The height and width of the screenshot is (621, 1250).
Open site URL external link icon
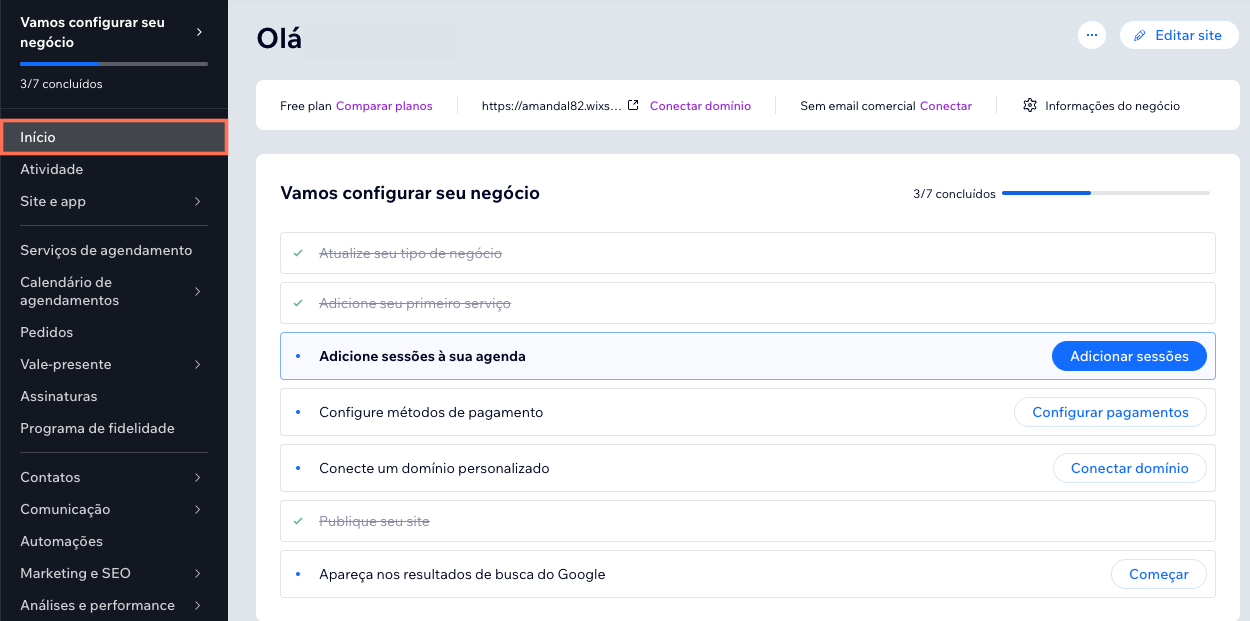[633, 105]
